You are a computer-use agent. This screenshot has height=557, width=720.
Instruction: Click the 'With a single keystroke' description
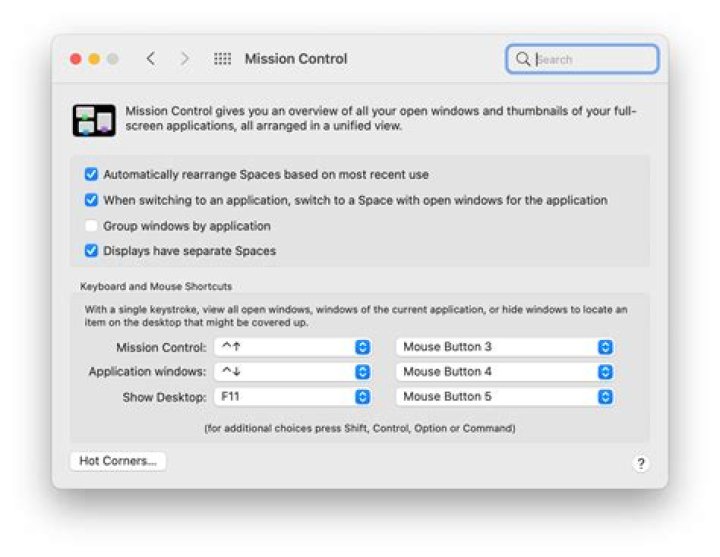click(x=356, y=316)
